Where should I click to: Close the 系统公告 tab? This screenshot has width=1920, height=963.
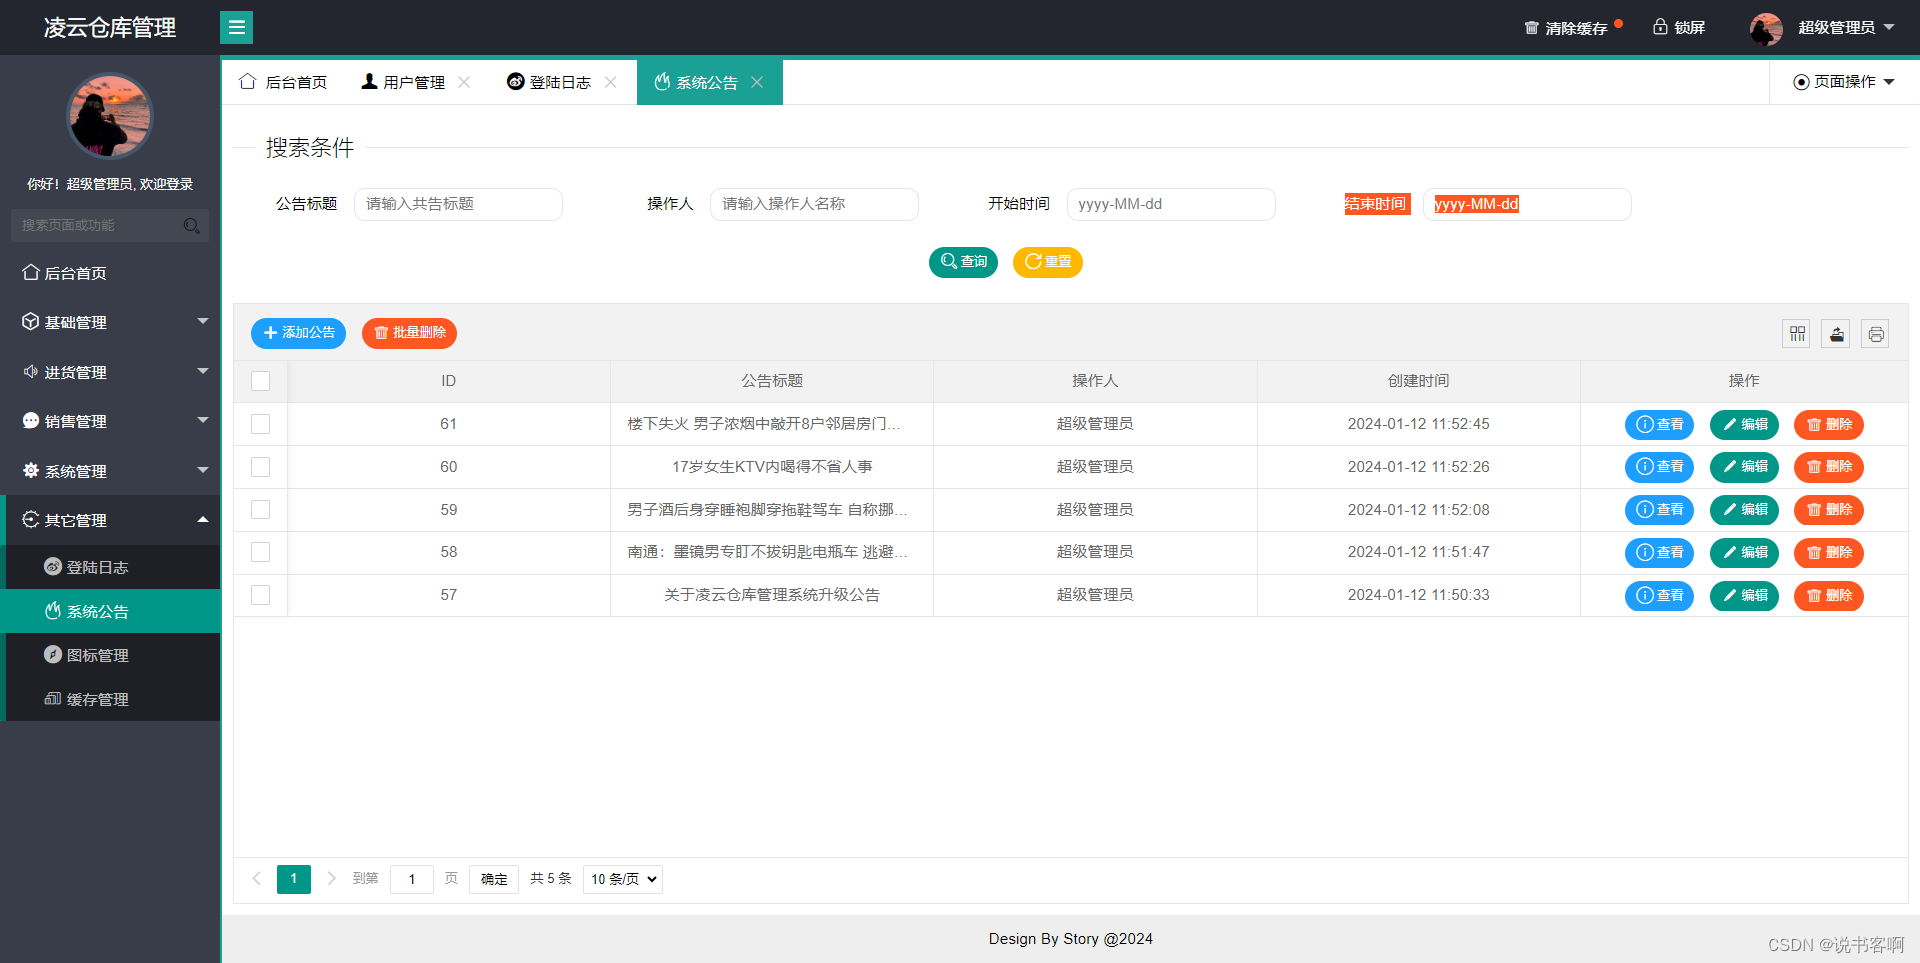point(757,82)
